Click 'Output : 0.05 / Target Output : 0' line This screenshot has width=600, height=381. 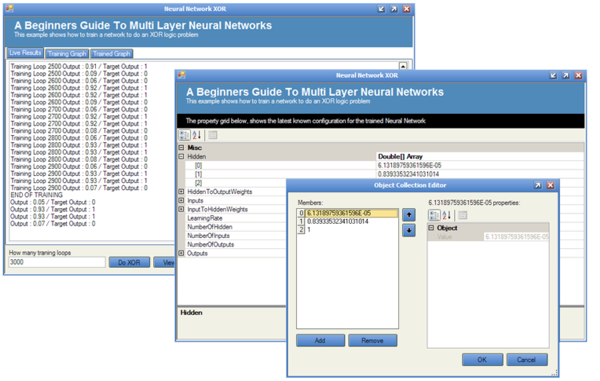pos(53,202)
